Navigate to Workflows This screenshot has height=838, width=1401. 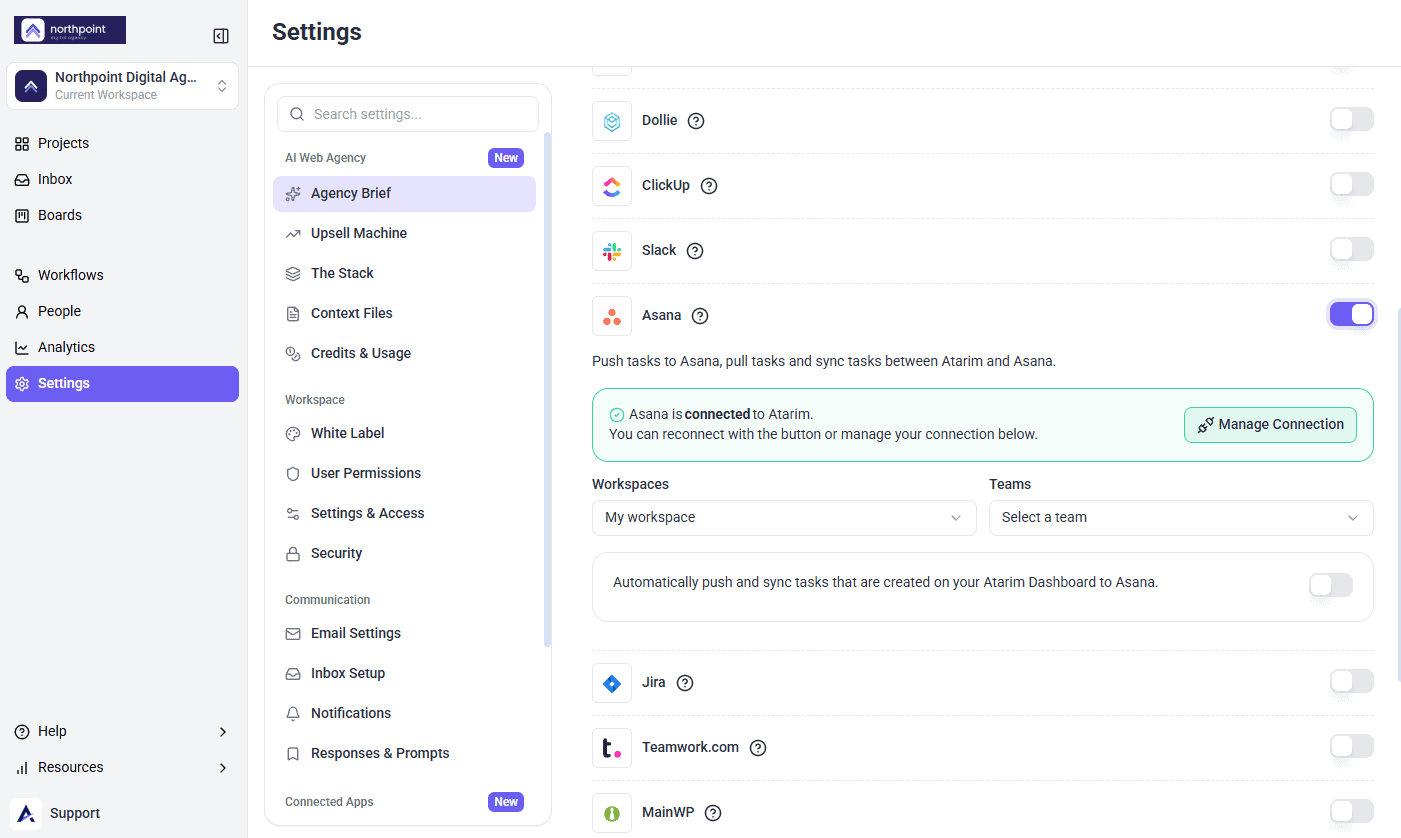click(122, 275)
